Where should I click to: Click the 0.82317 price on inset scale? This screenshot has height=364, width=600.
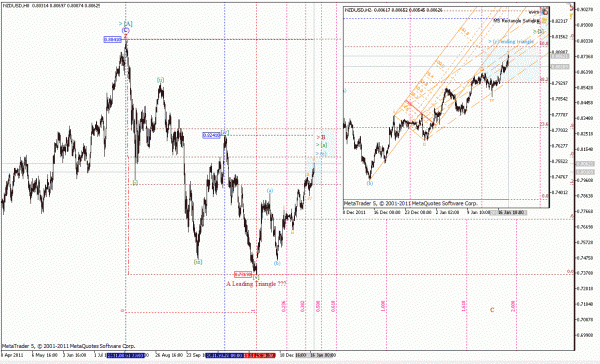(559, 21)
